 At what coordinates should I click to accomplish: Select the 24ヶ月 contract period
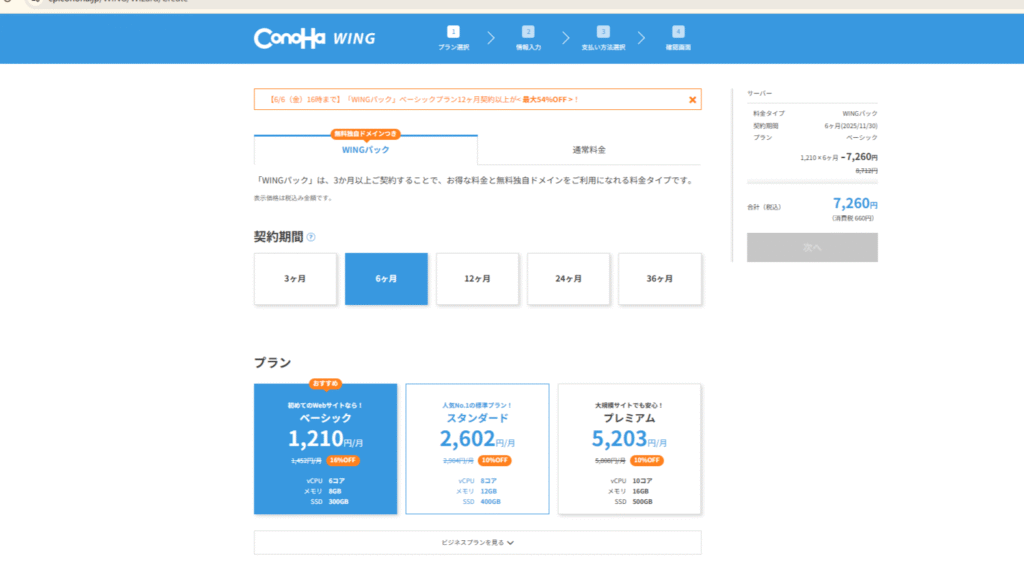pyautogui.click(x=568, y=279)
